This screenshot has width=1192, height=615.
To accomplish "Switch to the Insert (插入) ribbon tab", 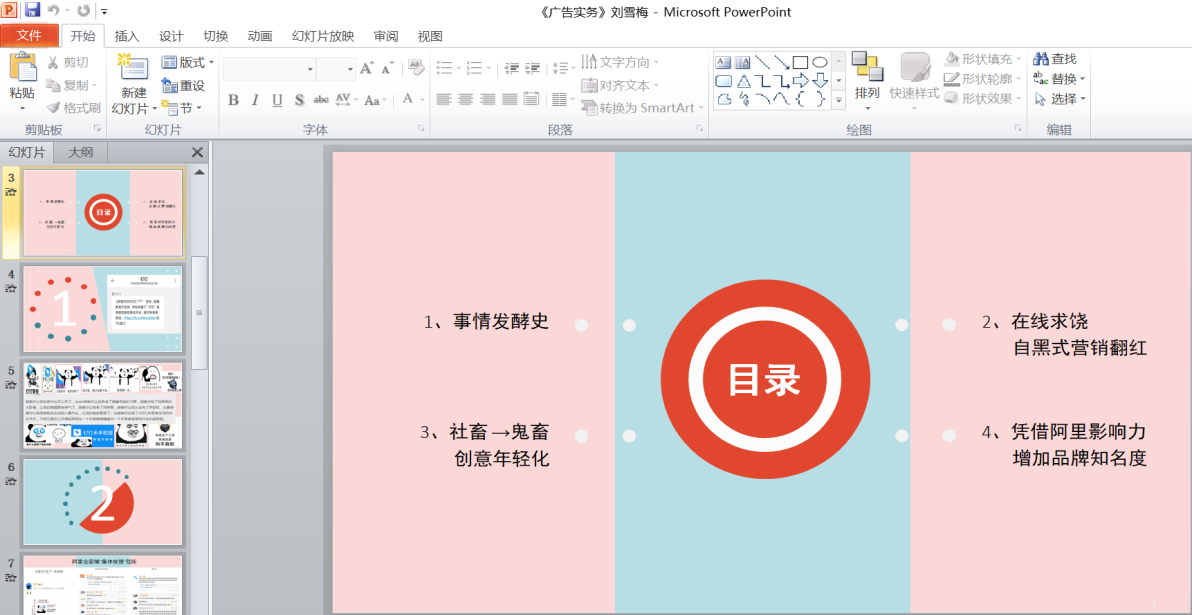I will [127, 36].
